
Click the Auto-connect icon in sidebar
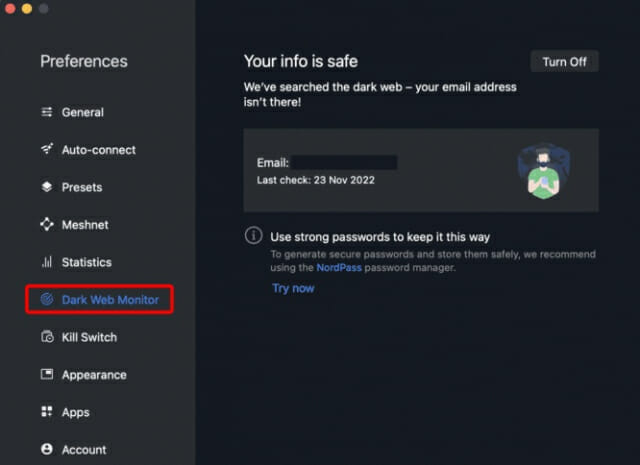coord(46,150)
